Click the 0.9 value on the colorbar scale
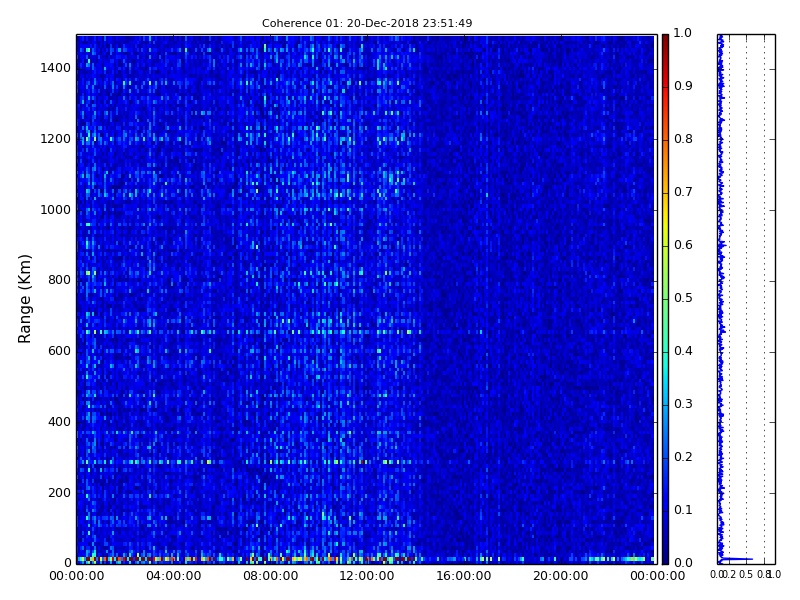The image size is (800, 600). click(683, 86)
